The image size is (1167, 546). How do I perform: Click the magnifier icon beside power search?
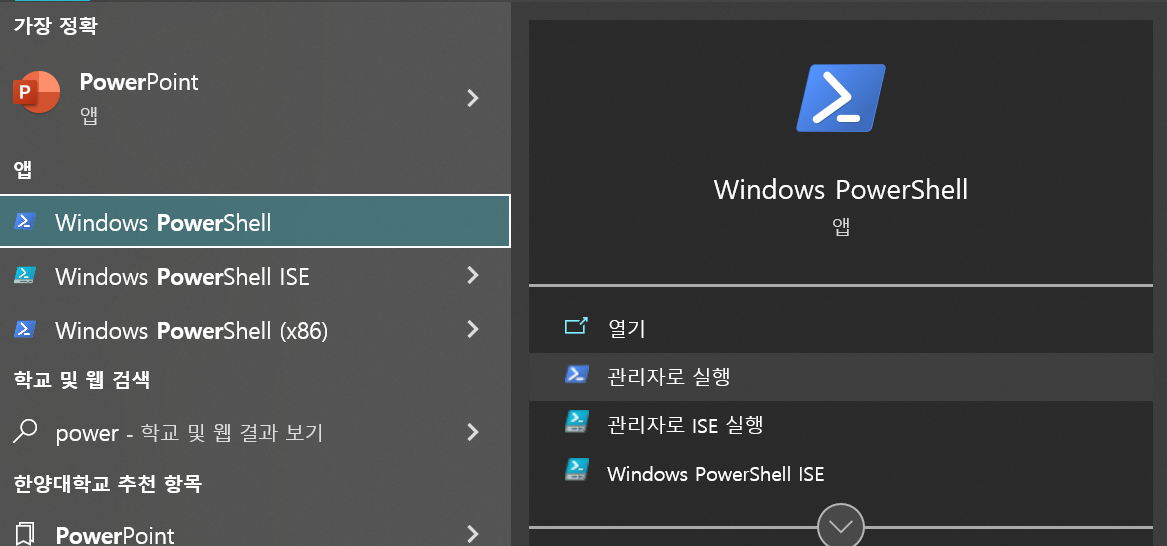pyautogui.click(x=25, y=431)
